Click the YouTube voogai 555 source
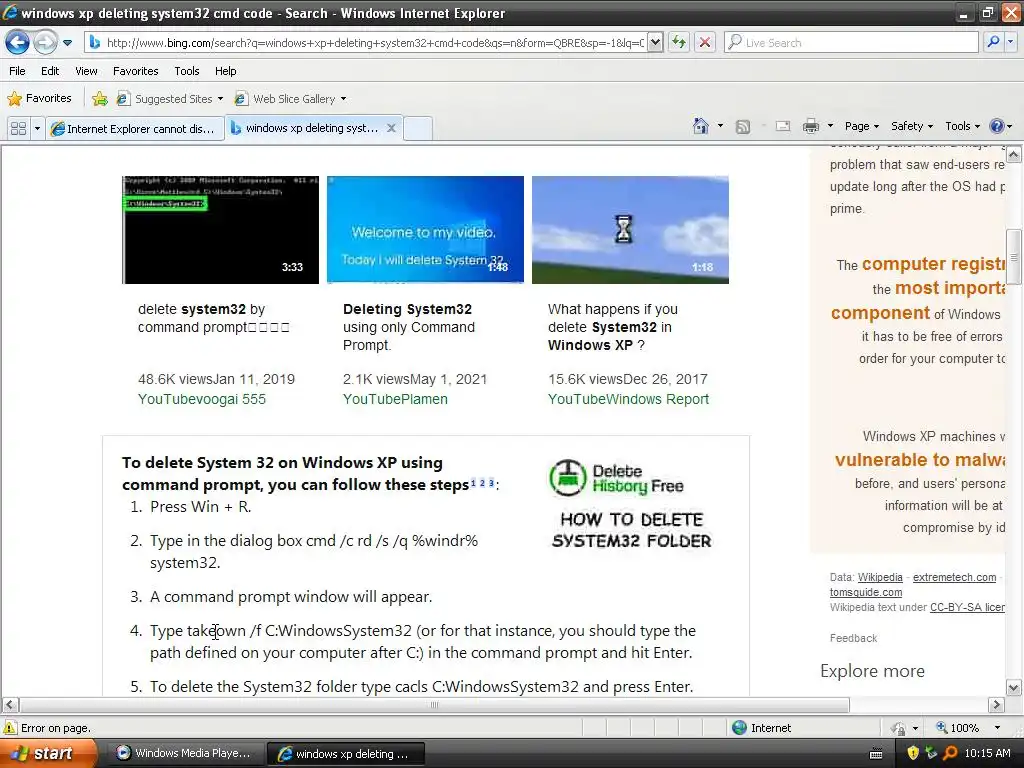This screenshot has width=1024, height=768. 202,399
